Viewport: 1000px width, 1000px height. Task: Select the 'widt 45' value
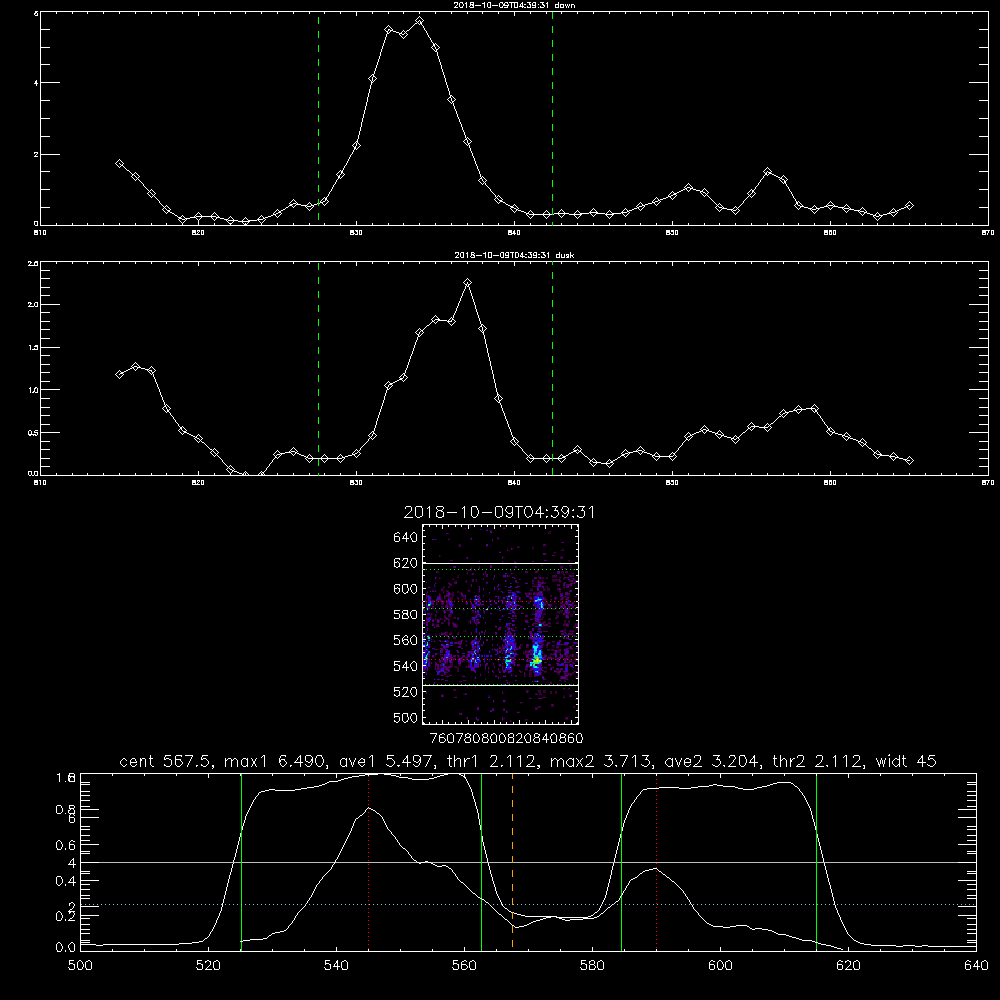click(906, 761)
